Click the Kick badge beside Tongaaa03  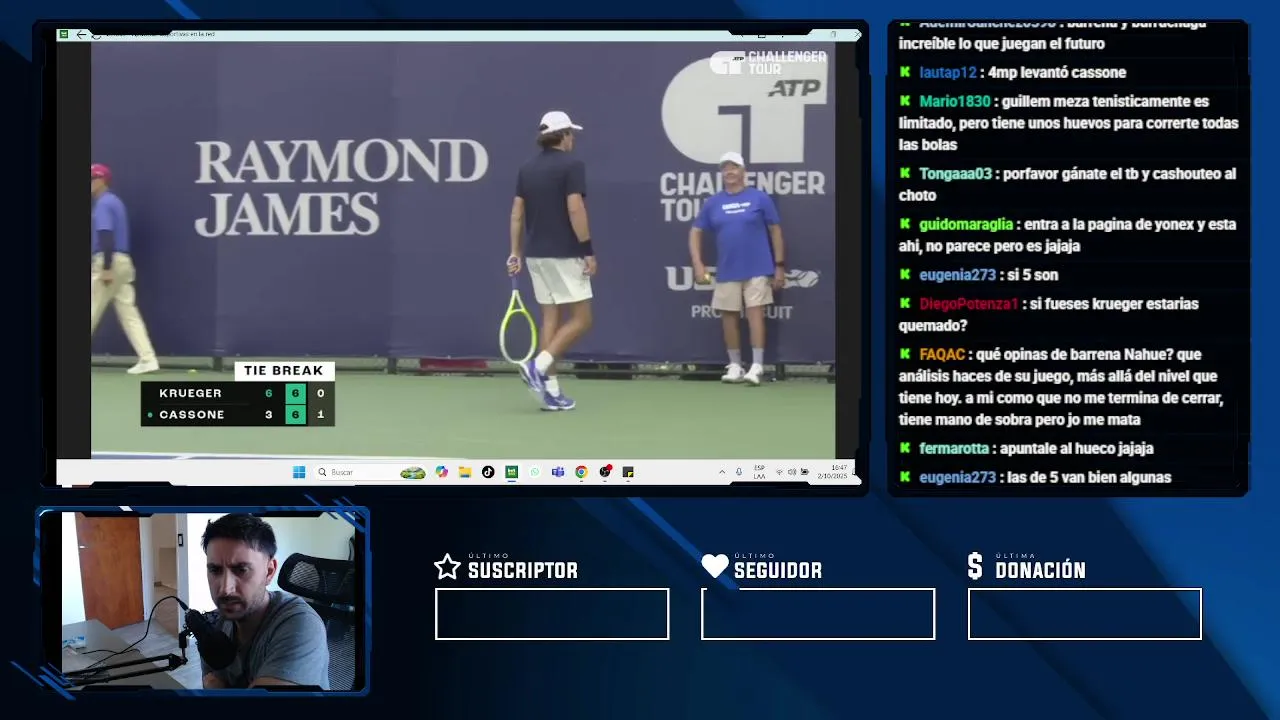click(905, 173)
